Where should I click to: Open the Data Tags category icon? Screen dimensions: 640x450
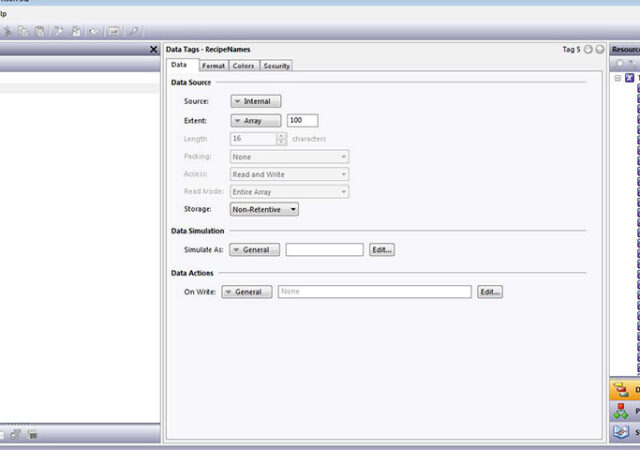tap(621, 390)
